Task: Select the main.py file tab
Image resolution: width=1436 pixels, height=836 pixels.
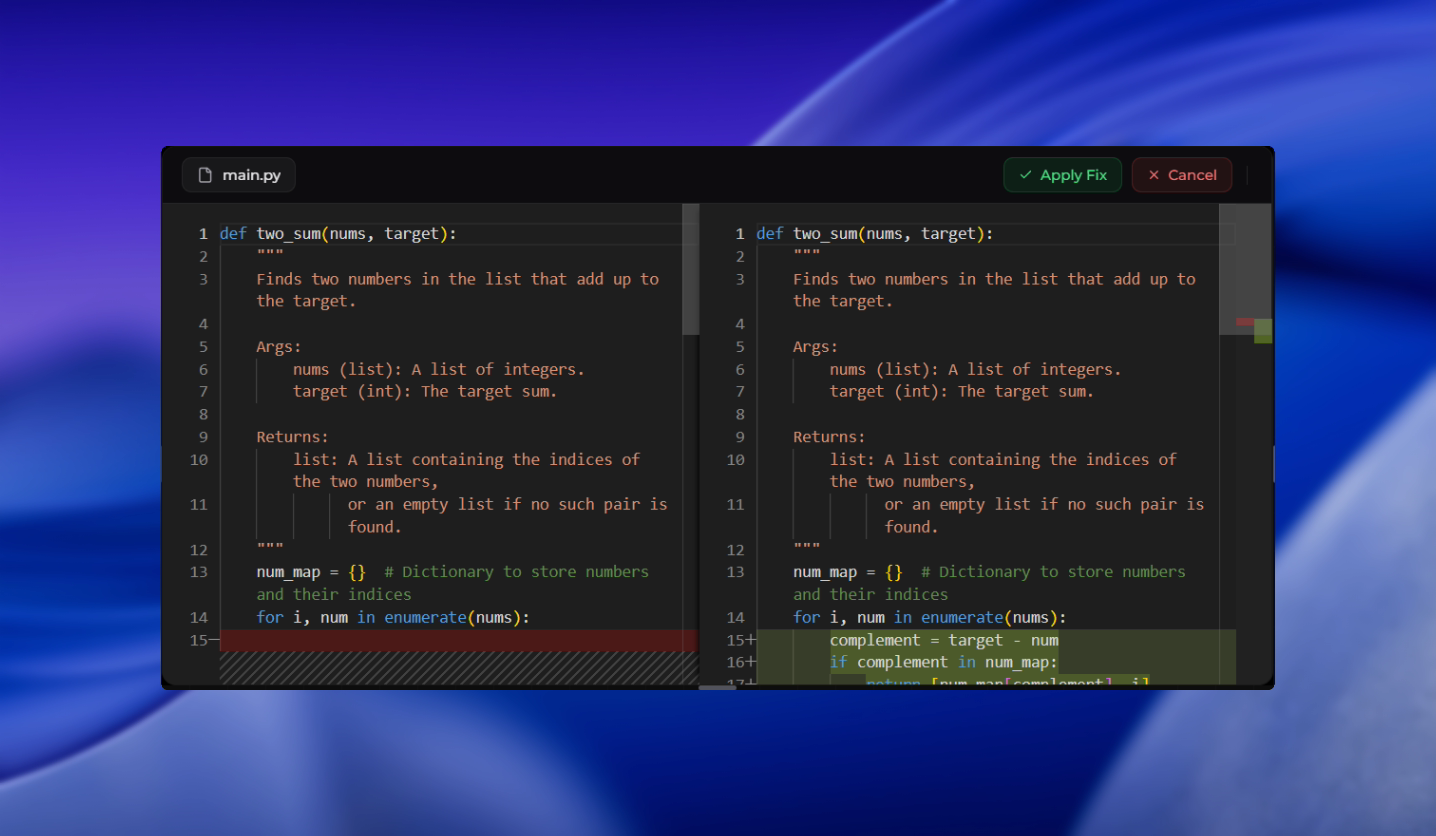Action: tap(239, 175)
